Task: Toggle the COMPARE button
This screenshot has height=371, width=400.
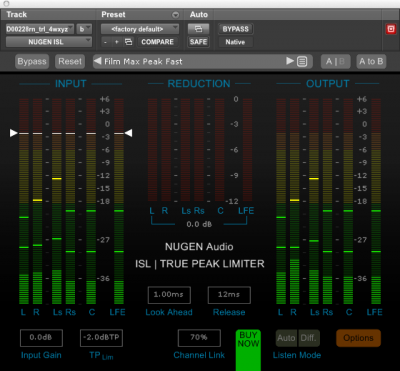Action: pyautogui.click(x=157, y=42)
